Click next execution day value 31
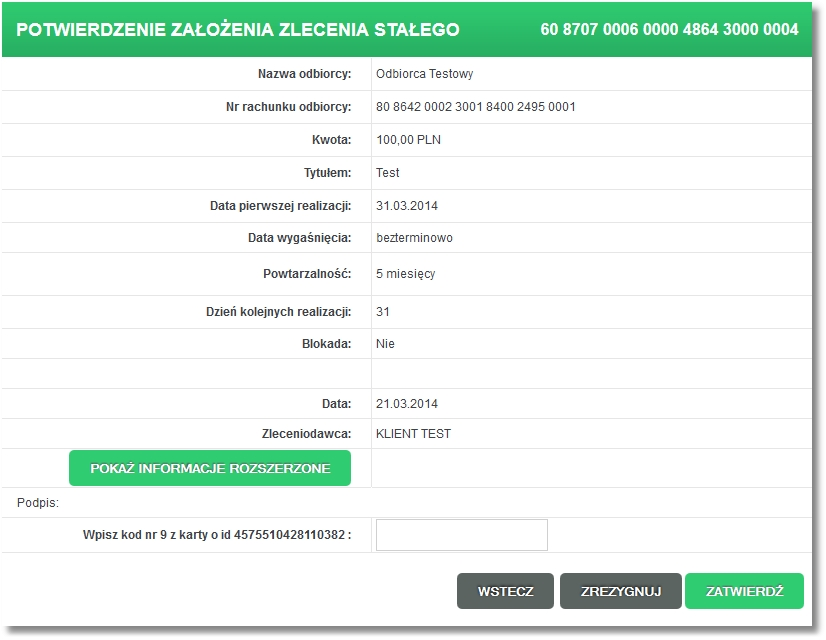826x640 pixels. point(382,311)
